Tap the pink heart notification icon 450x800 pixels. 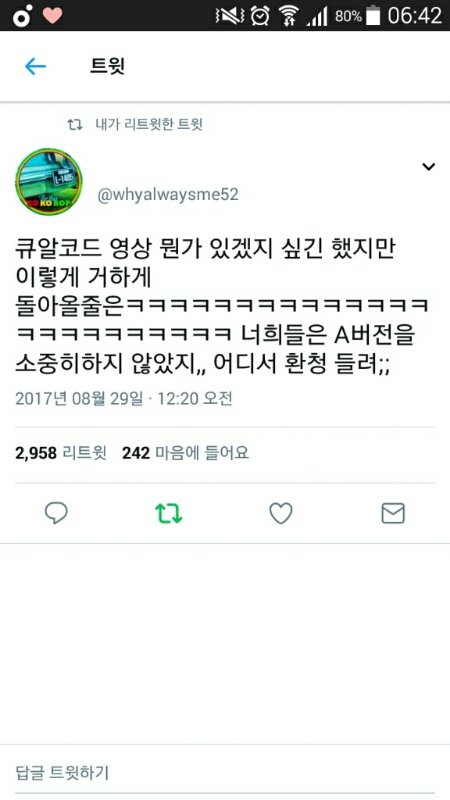[52, 15]
